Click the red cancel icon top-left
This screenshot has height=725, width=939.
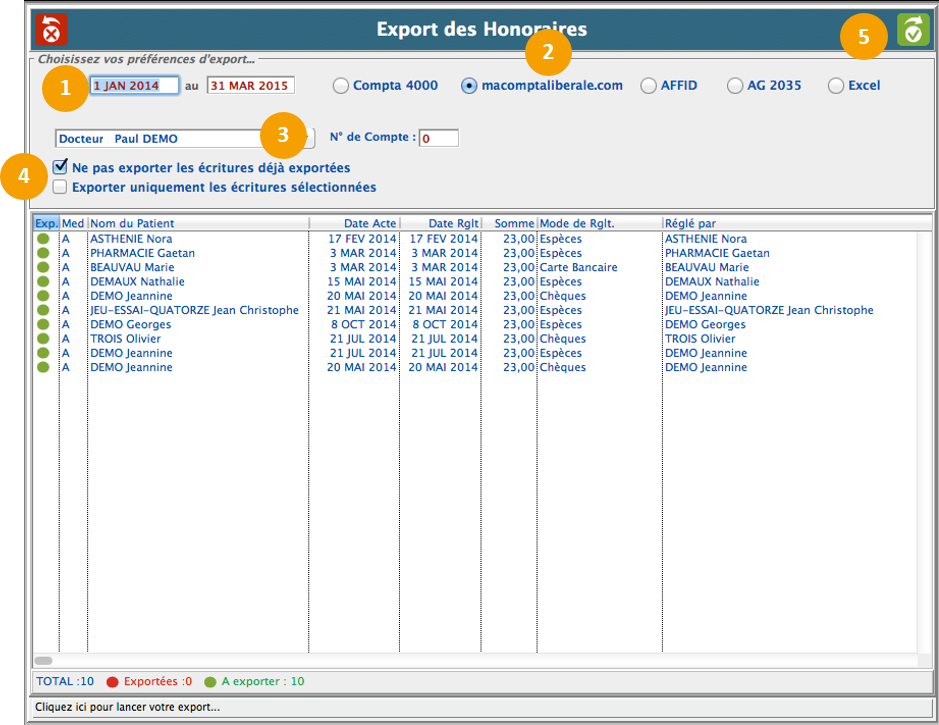click(51, 29)
